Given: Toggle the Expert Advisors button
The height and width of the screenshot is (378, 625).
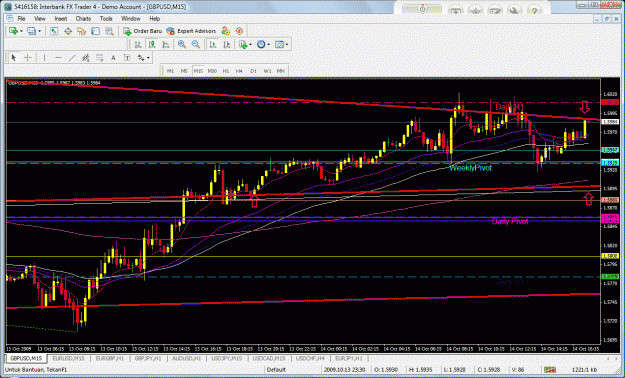Looking at the screenshot, I should click(x=191, y=31).
